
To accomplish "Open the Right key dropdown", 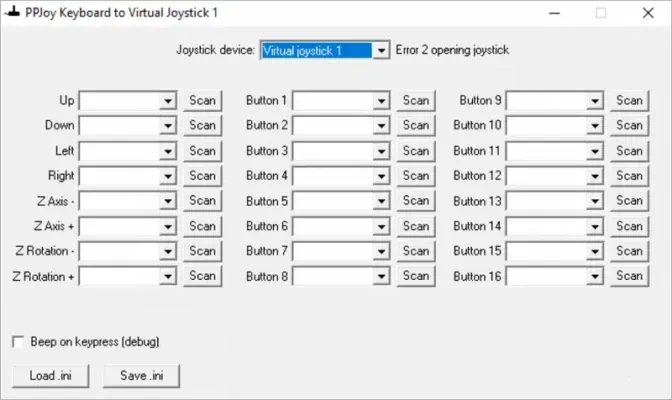I will point(167,176).
